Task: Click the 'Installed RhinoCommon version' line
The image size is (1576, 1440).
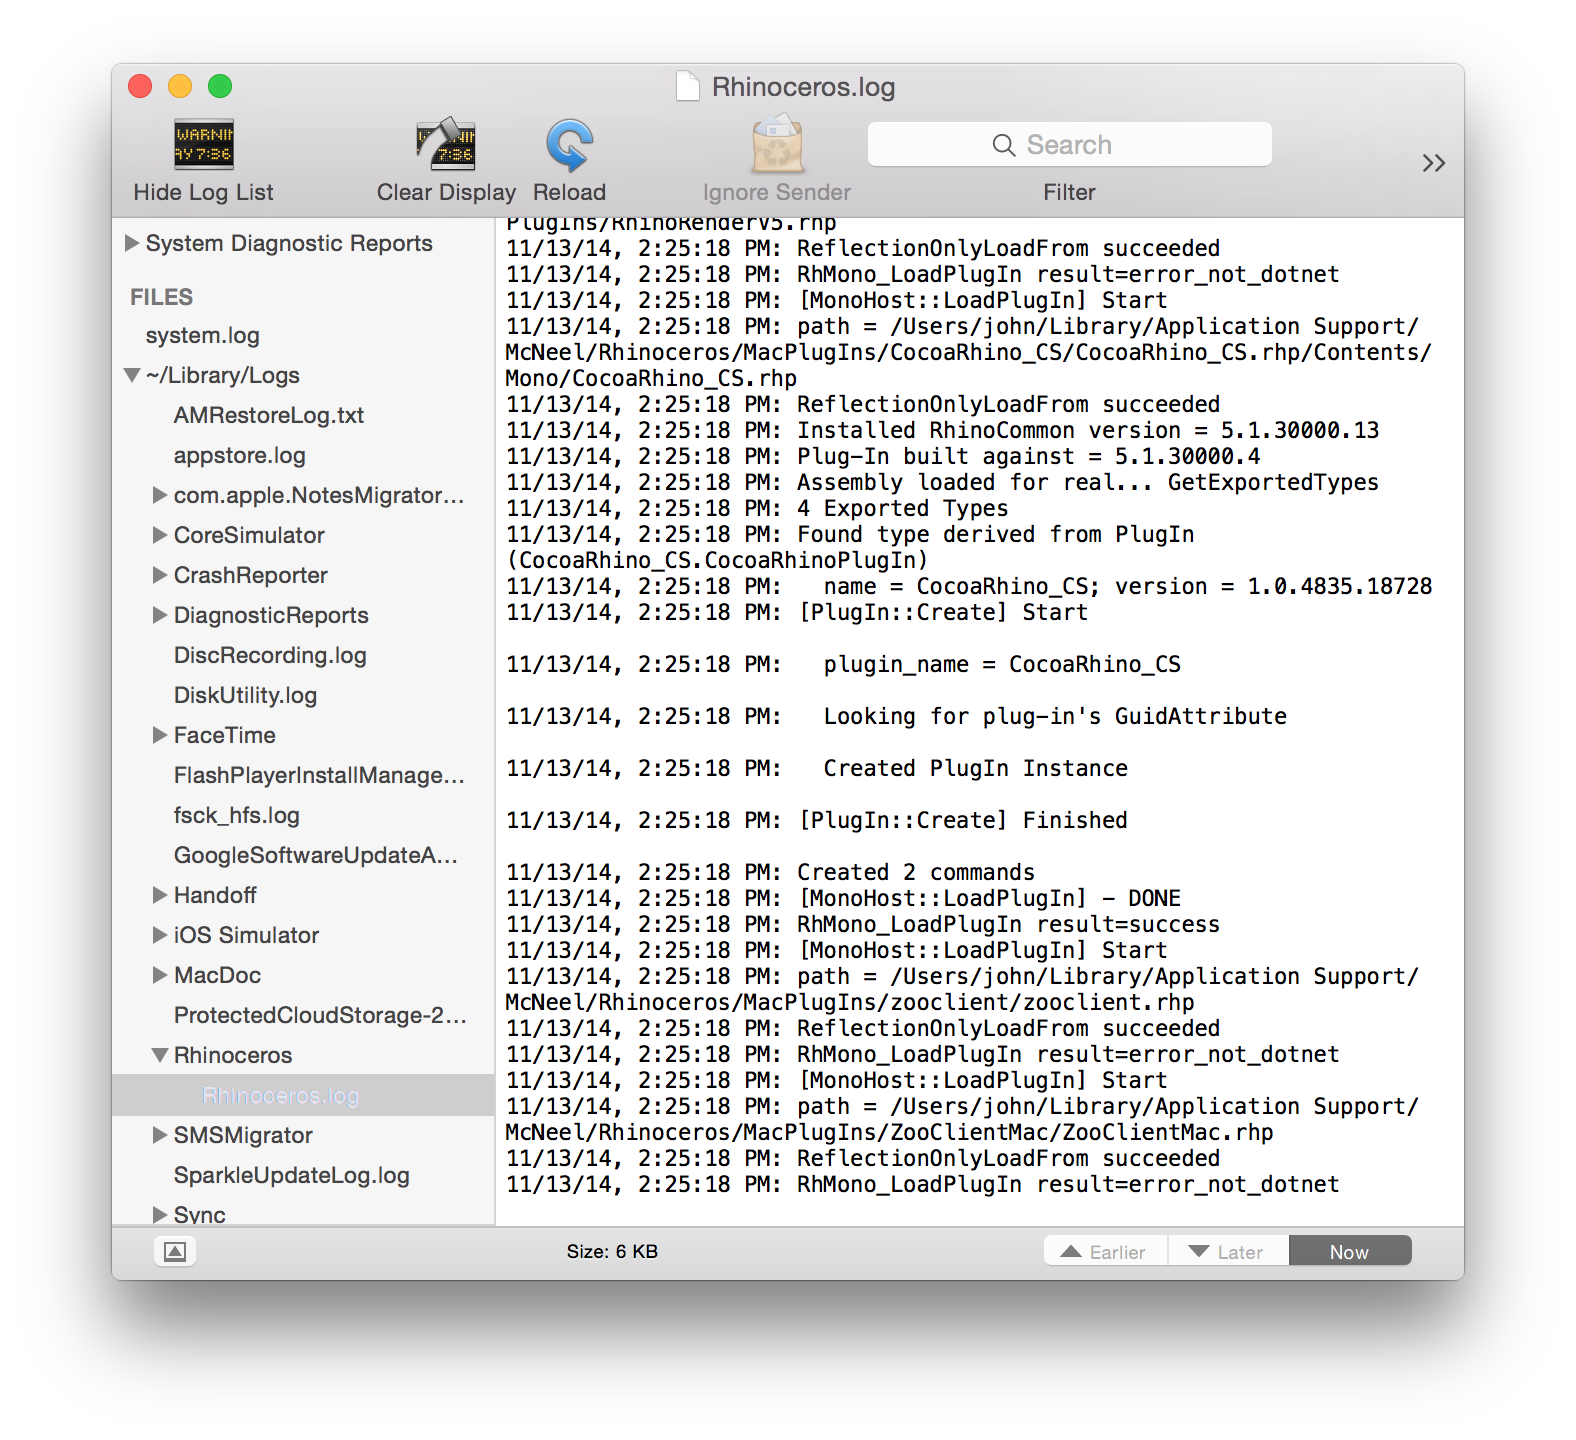Action: tap(942, 430)
